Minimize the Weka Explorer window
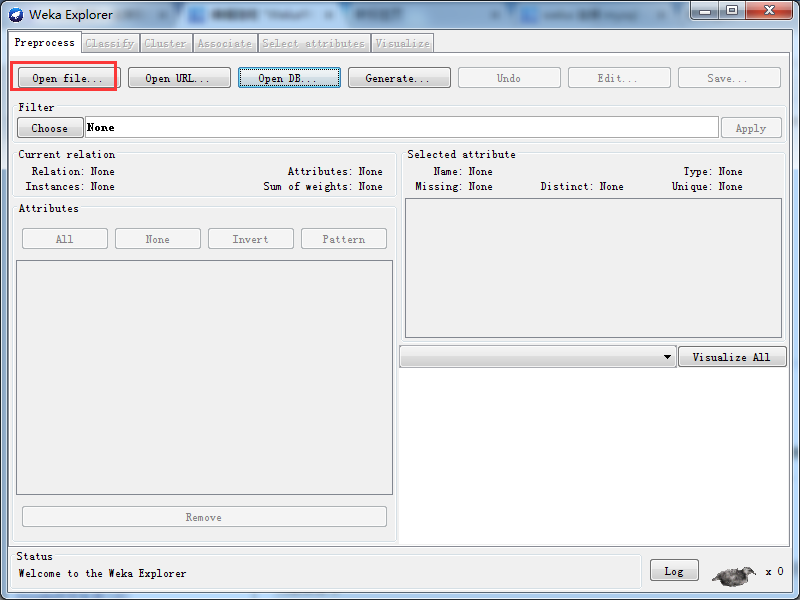 pyautogui.click(x=705, y=11)
